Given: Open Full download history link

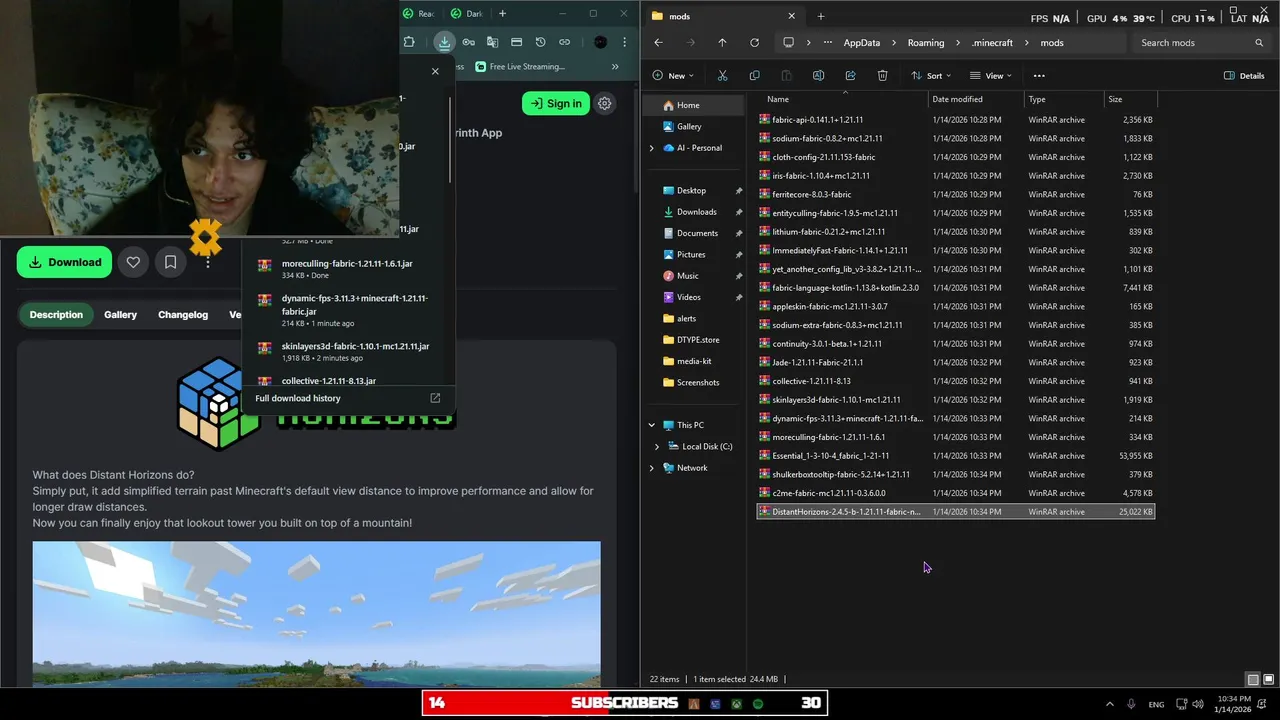Looking at the screenshot, I should tap(298, 398).
